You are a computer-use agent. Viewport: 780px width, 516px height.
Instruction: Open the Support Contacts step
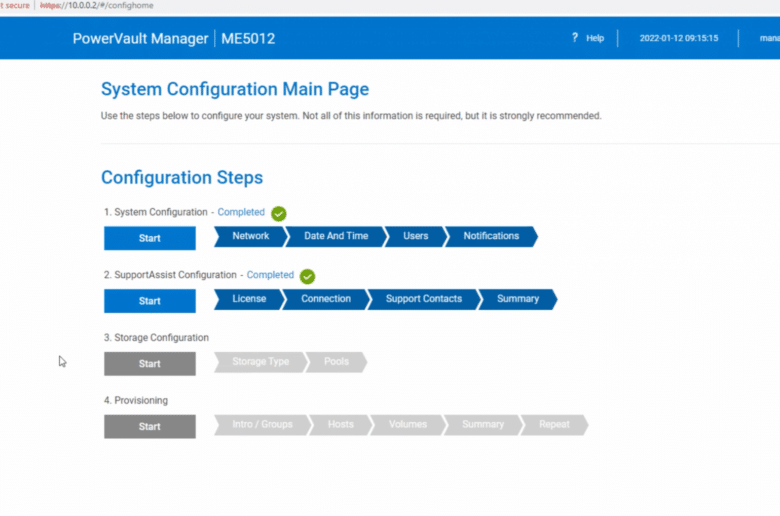pos(424,299)
